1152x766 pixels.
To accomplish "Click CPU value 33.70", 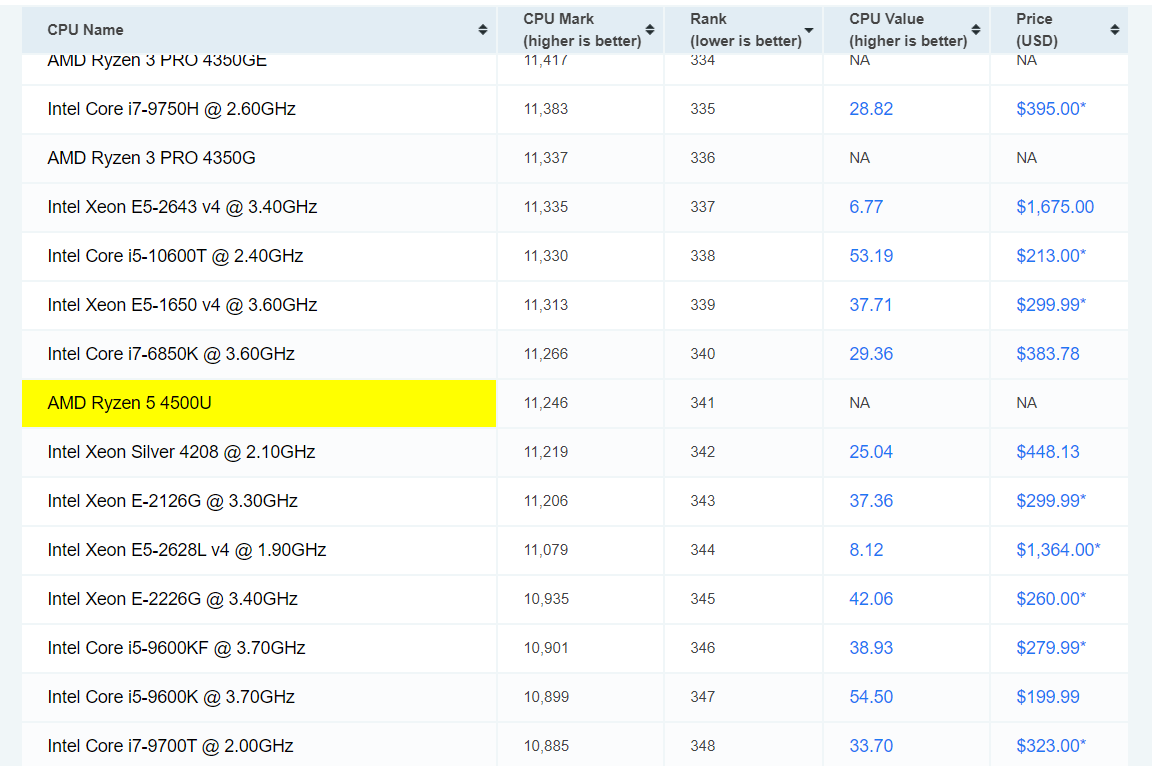I will (x=871, y=746).
